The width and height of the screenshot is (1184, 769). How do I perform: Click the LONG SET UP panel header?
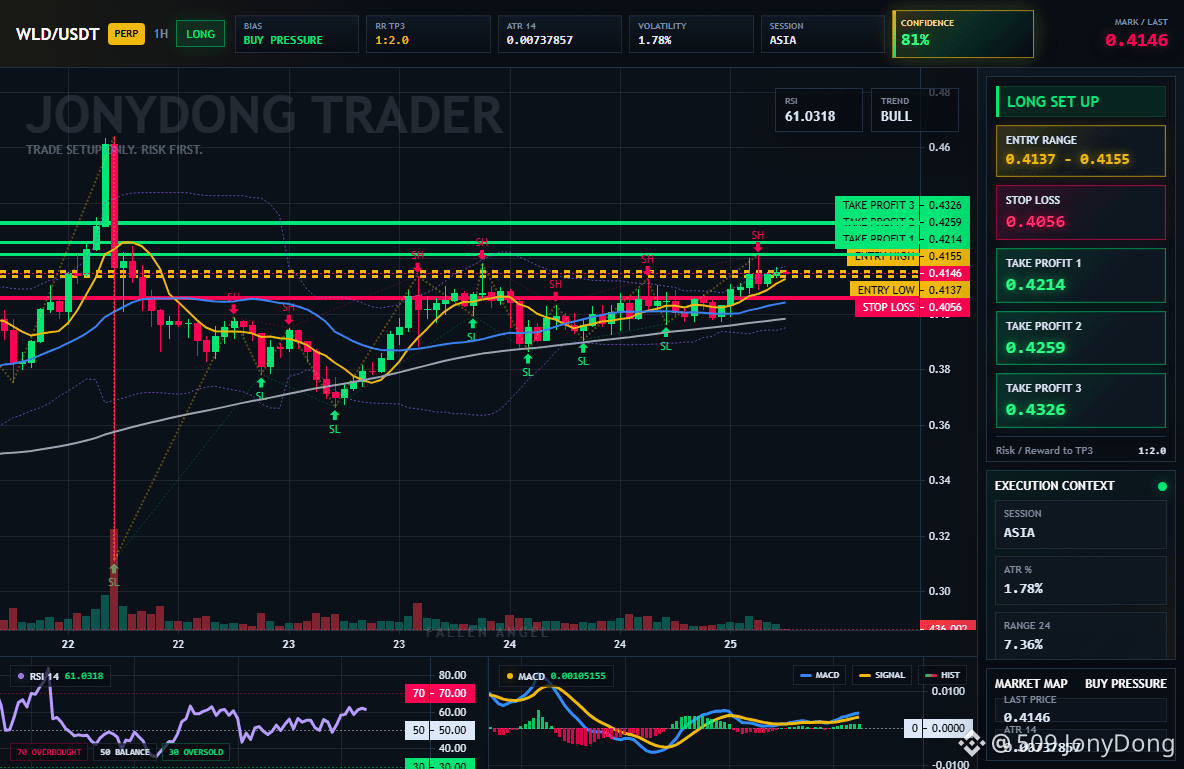[1081, 101]
